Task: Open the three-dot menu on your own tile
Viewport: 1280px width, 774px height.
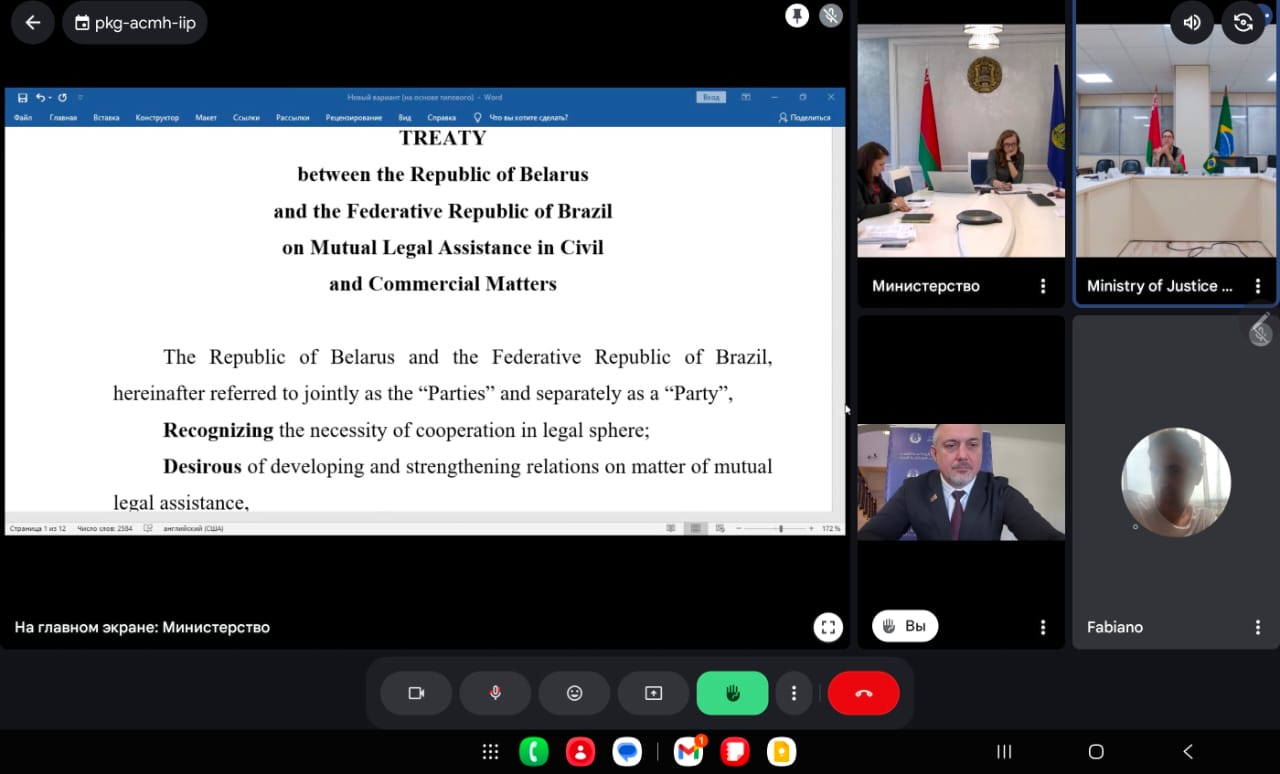Action: 1043,627
